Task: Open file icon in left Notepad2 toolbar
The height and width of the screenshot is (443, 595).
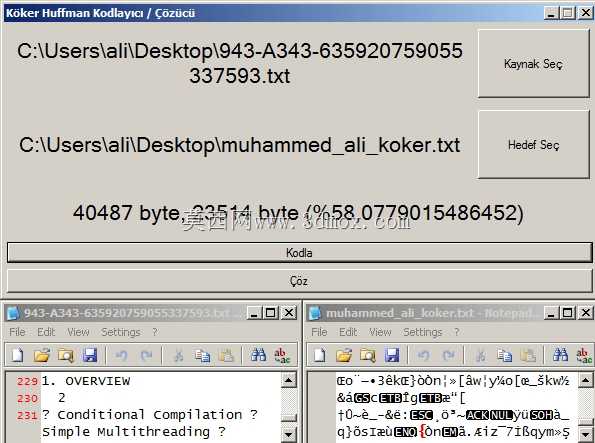Action: tap(42, 355)
